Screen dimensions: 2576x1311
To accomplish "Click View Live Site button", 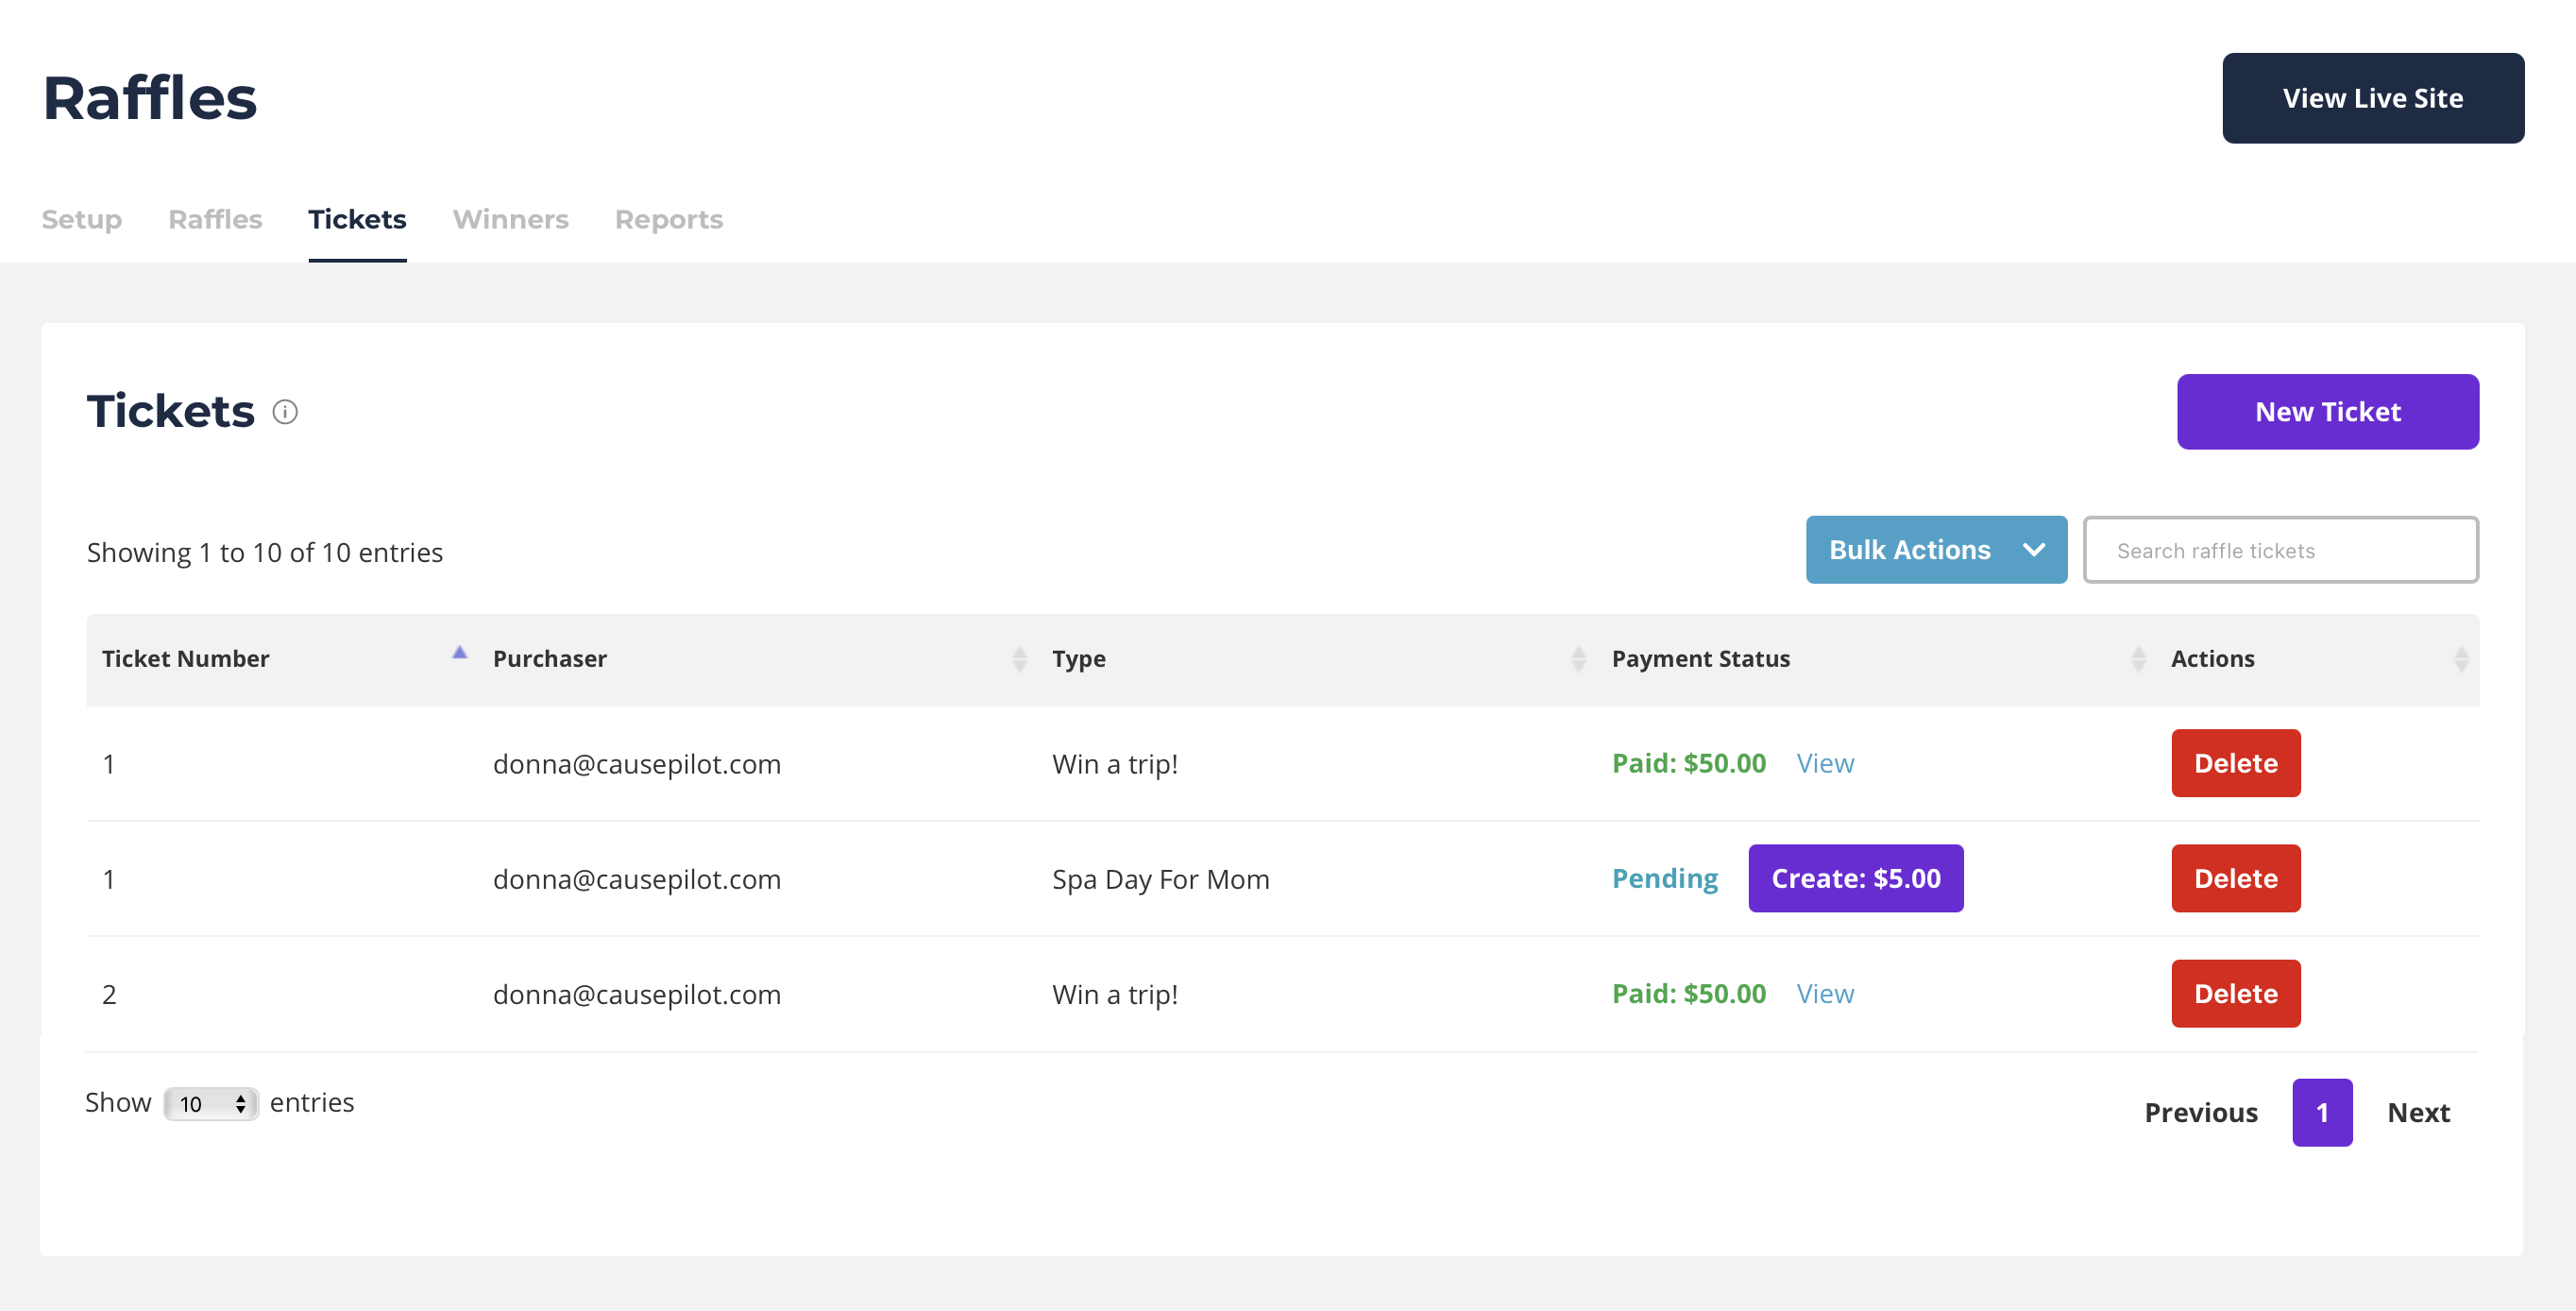I will coord(2372,98).
